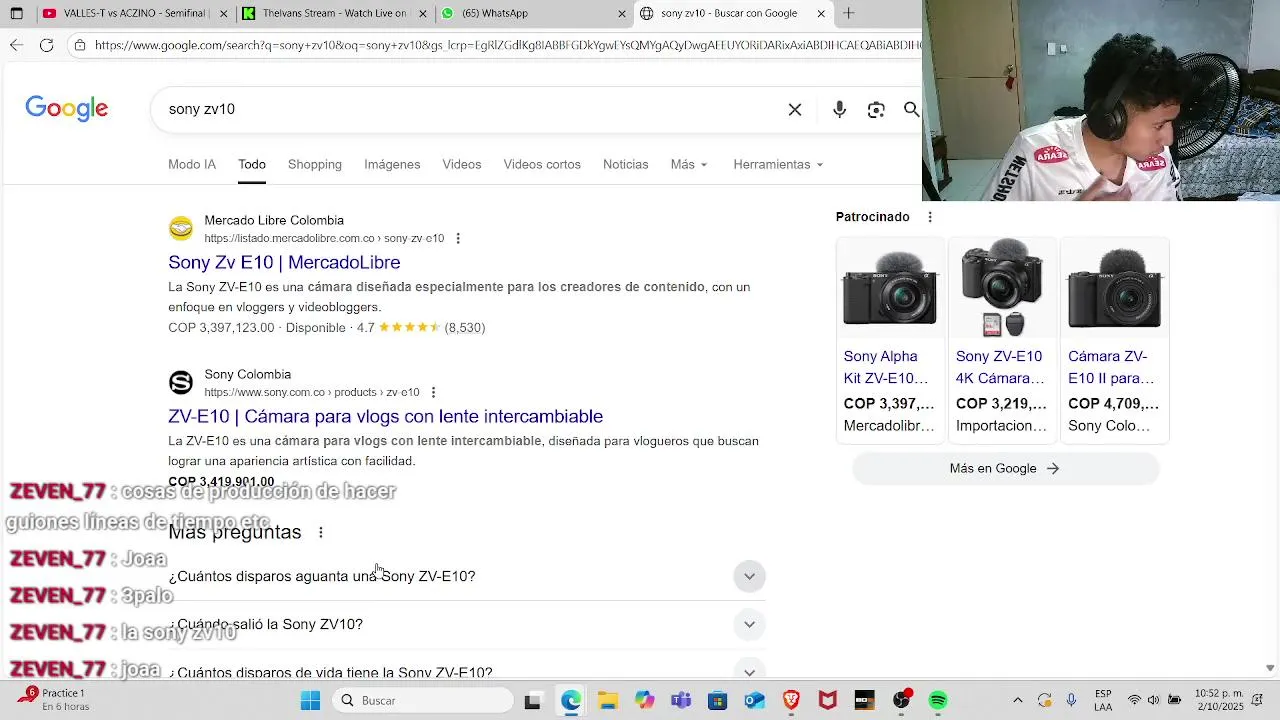1280x720 pixels.
Task: Open Microsoft Store from taskbar
Action: pyautogui.click(x=718, y=701)
